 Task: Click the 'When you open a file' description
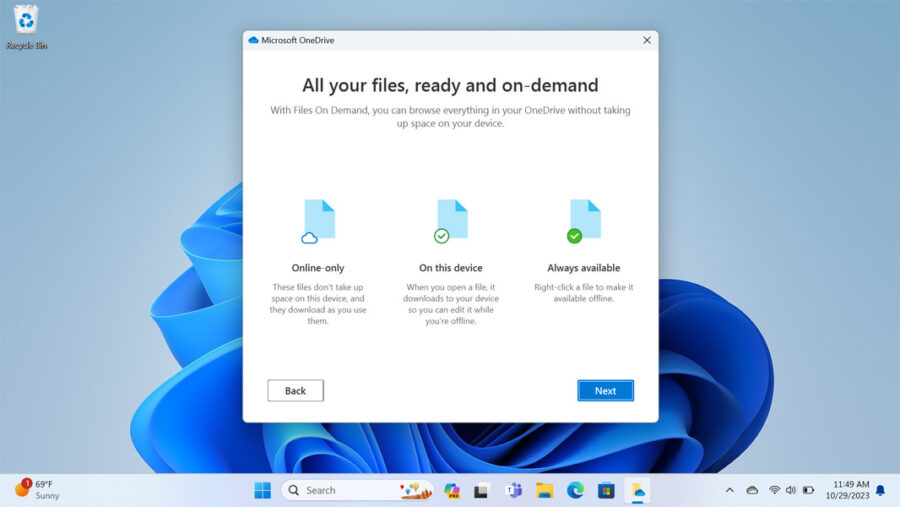tap(451, 304)
